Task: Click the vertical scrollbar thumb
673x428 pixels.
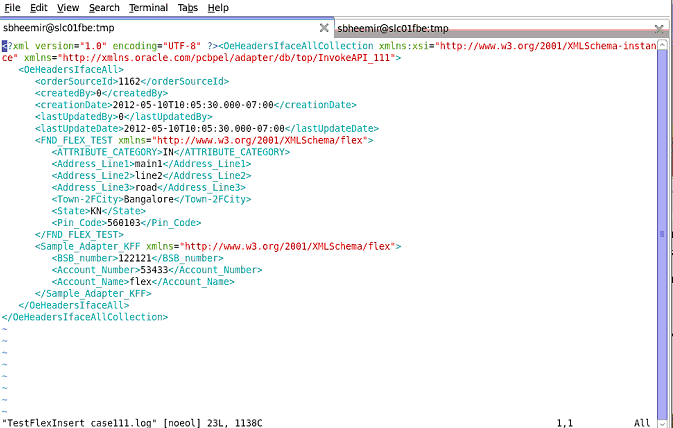Action: (662, 234)
